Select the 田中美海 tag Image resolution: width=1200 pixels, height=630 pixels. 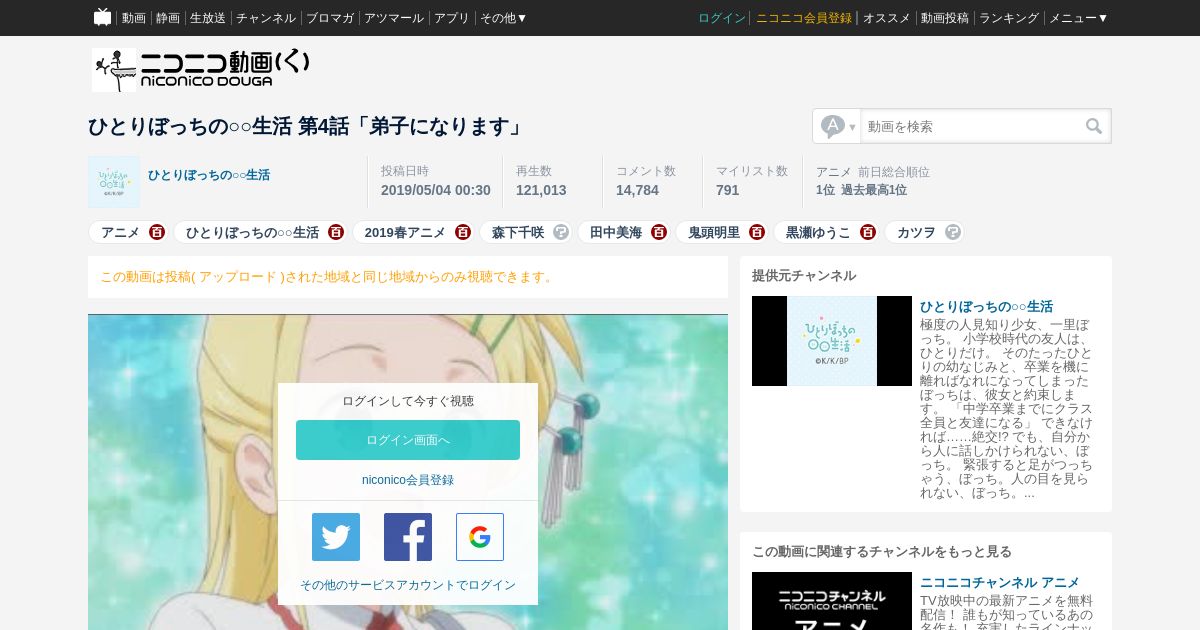coord(616,232)
